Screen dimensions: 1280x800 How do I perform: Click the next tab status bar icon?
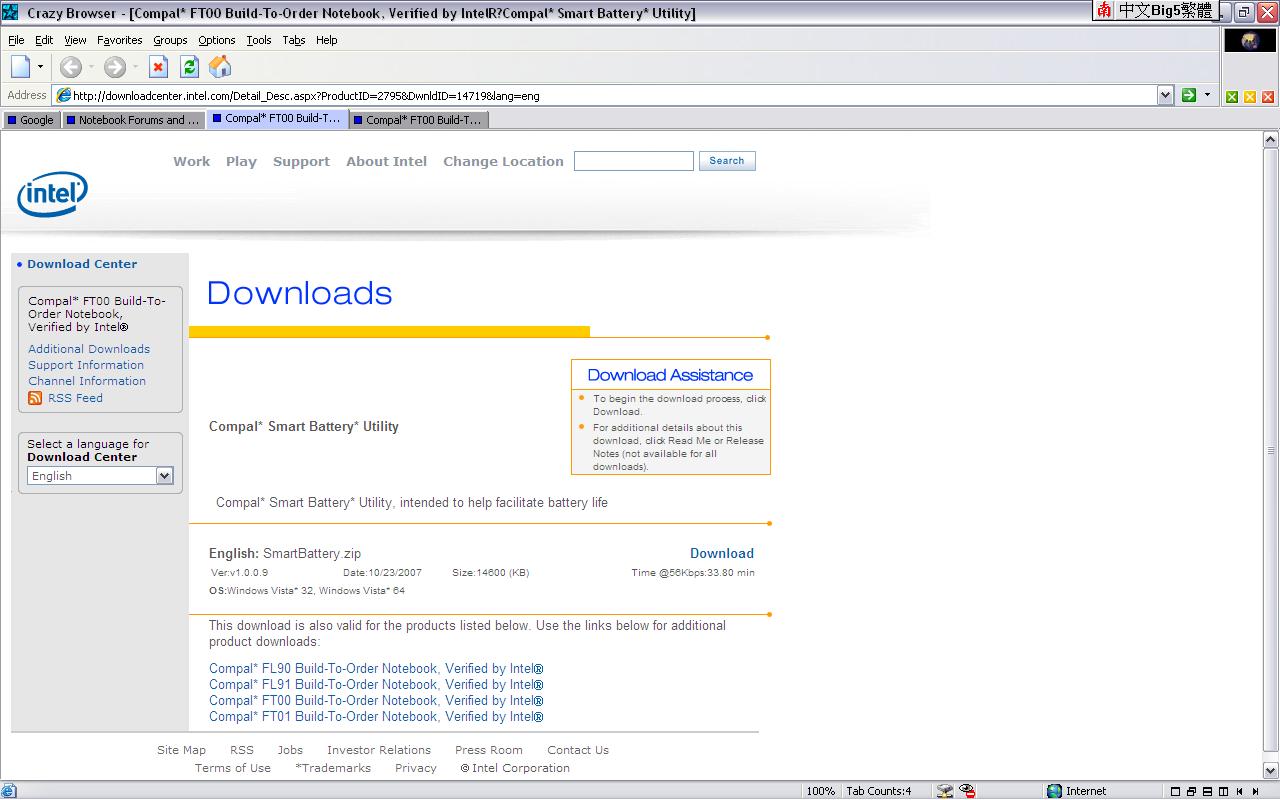(x=1255, y=791)
